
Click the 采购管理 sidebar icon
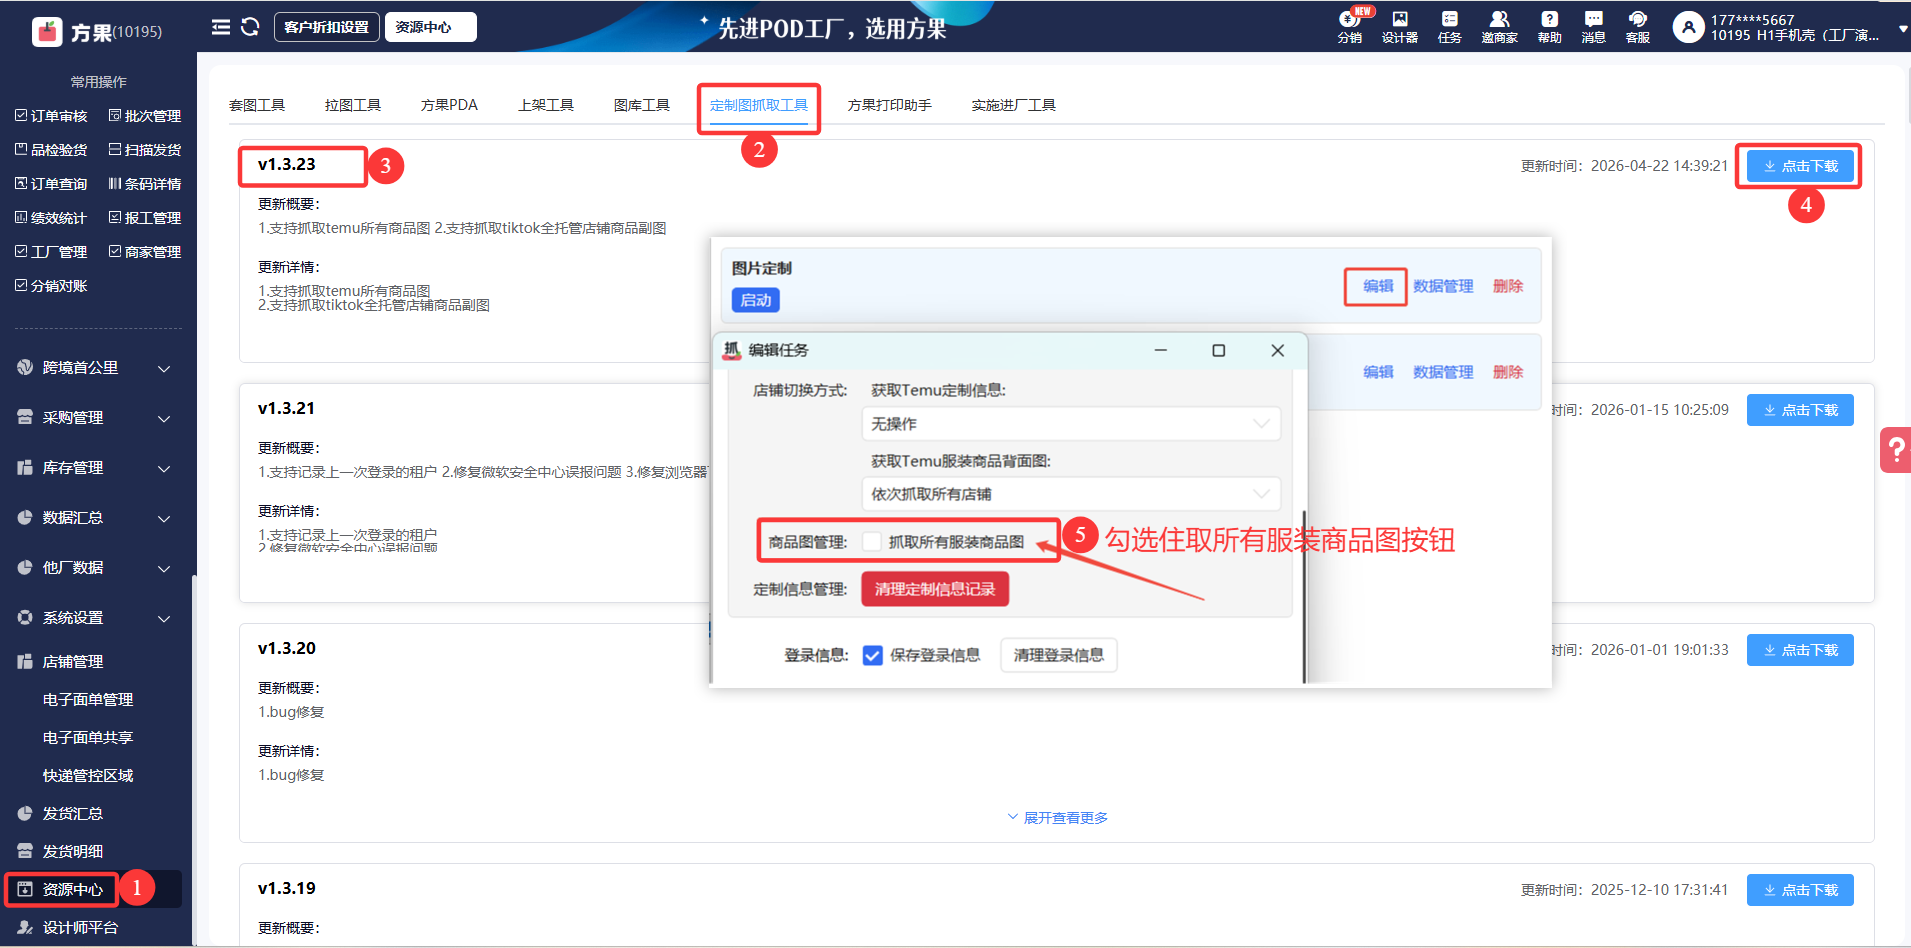25,418
